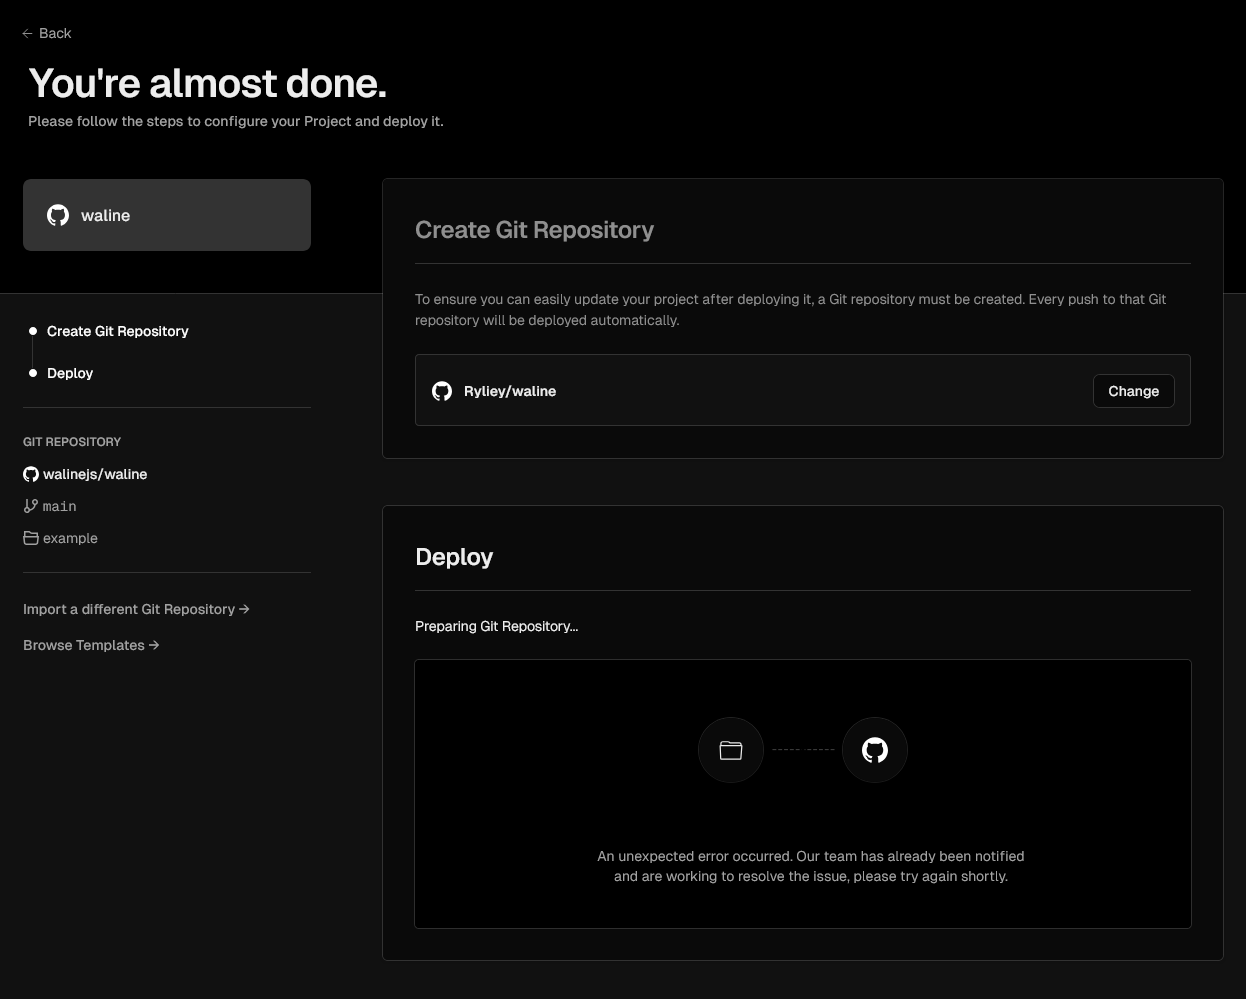Image resolution: width=1246 pixels, height=999 pixels.
Task: Open walinejs/waline repository link
Action: click(x=95, y=474)
